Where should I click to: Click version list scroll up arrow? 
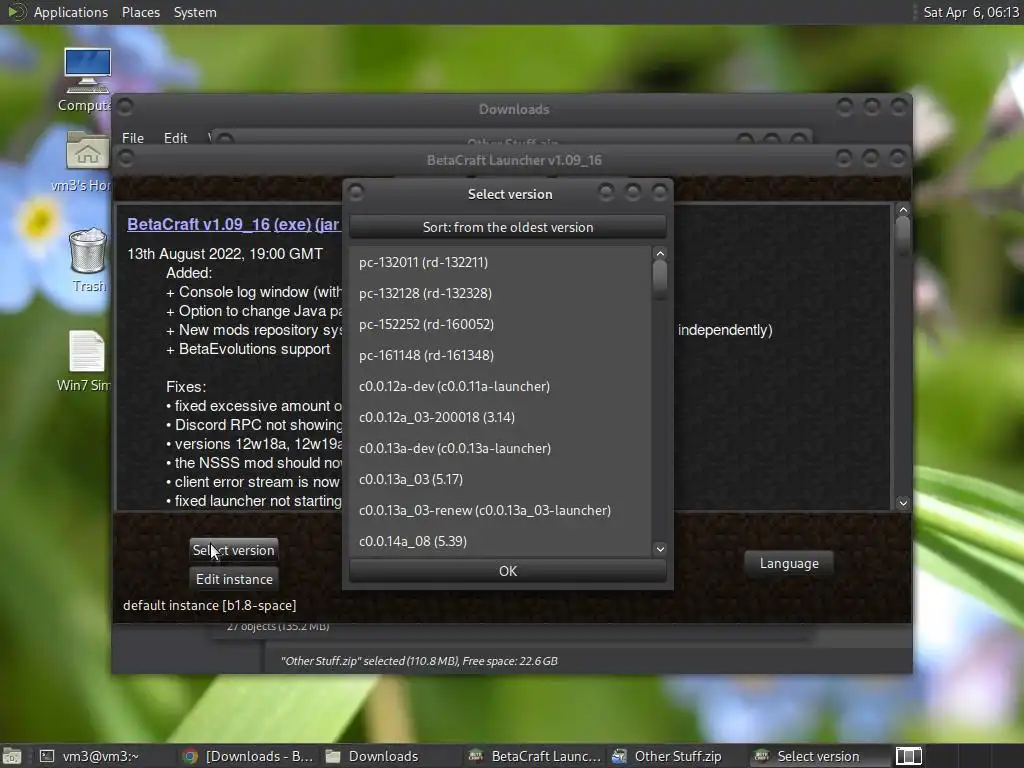pyautogui.click(x=660, y=253)
